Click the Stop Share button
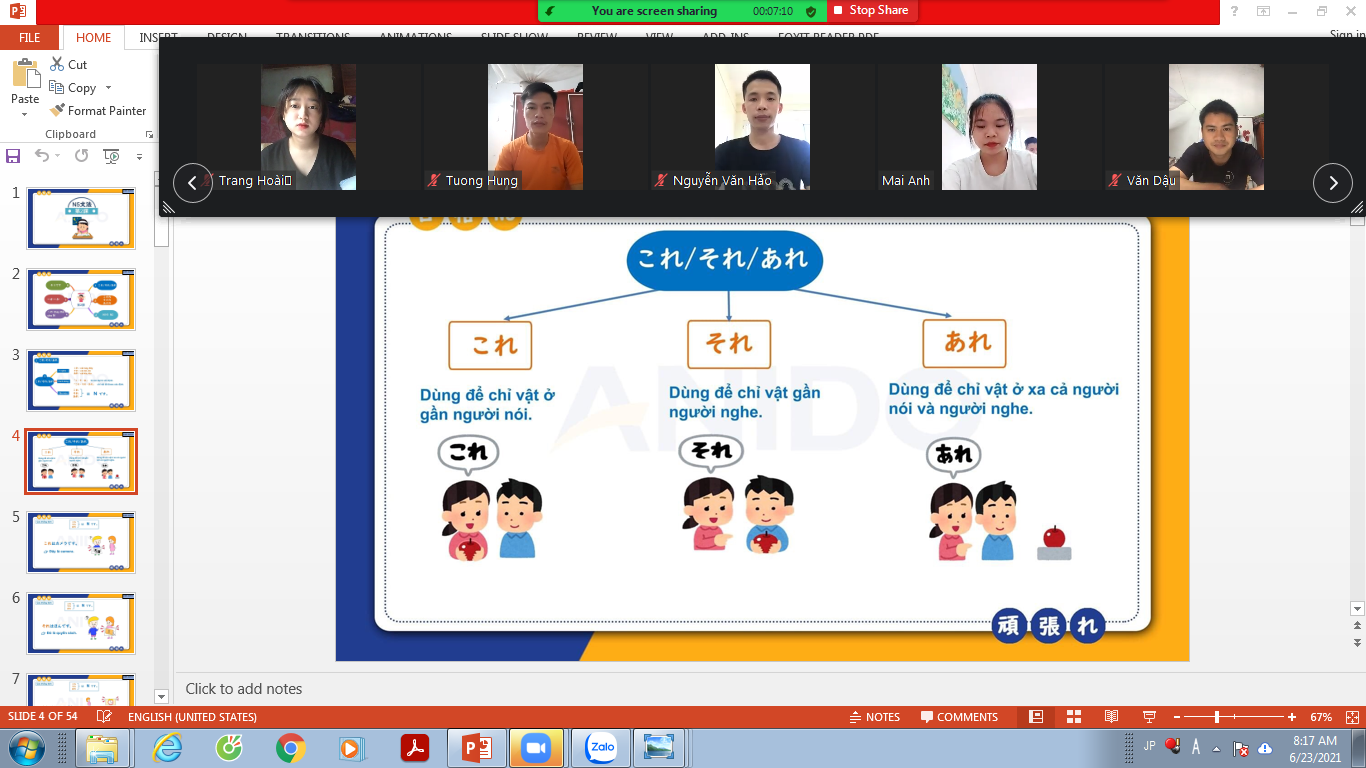The width and height of the screenshot is (1366, 768). coord(871,10)
